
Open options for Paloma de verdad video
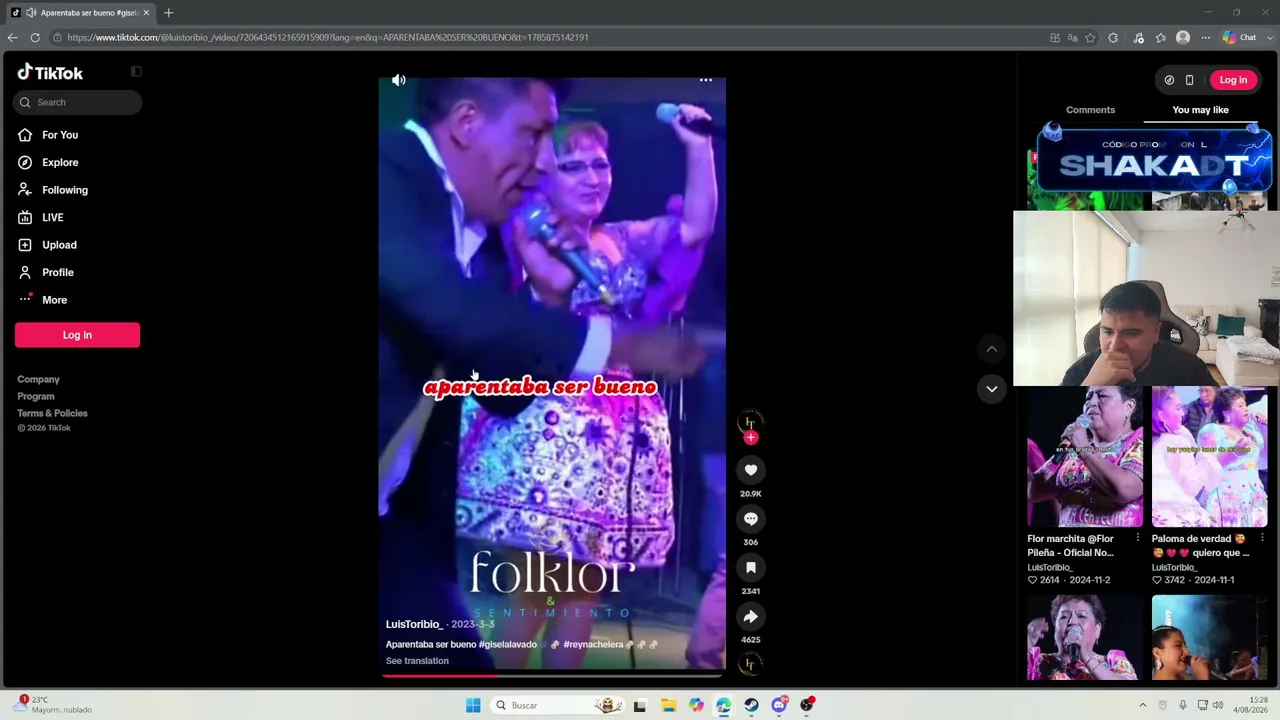pyautogui.click(x=1262, y=538)
